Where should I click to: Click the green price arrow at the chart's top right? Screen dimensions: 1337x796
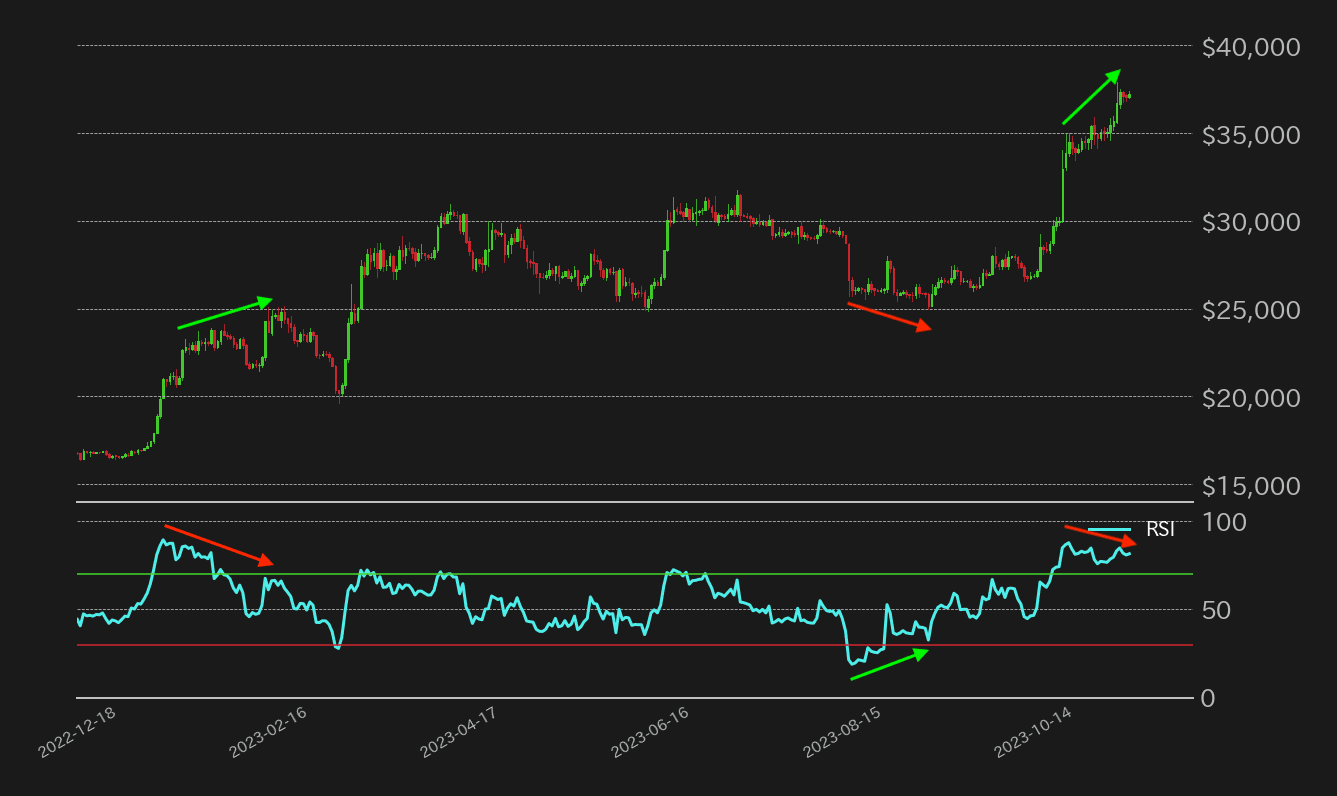point(1091,97)
